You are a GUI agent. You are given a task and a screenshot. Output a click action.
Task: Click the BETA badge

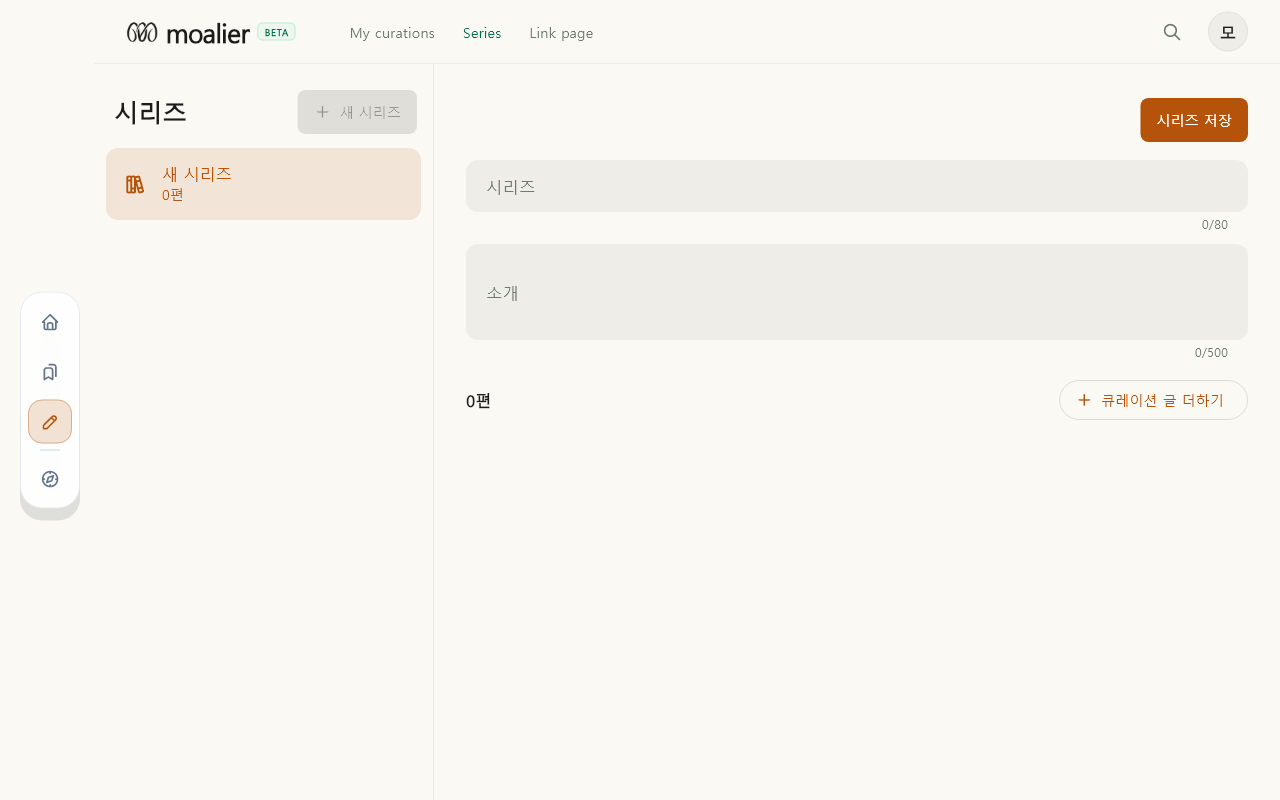276,32
